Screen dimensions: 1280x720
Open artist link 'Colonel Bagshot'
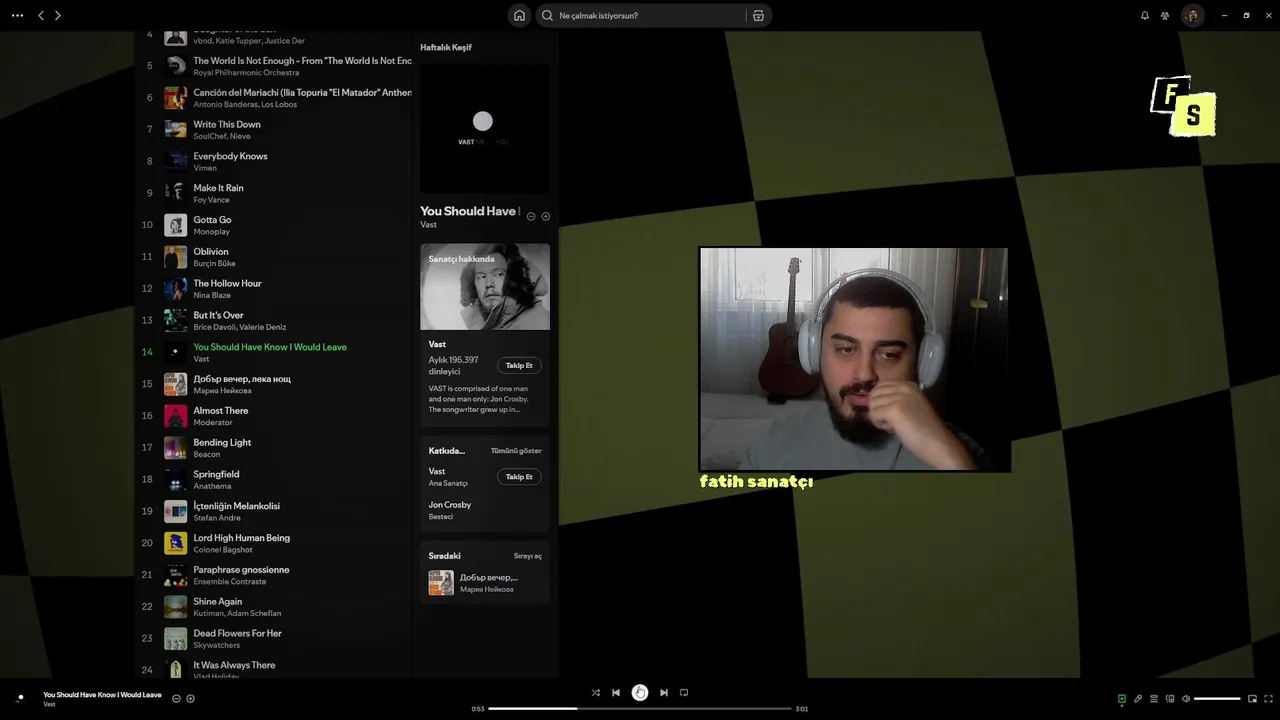click(223, 550)
